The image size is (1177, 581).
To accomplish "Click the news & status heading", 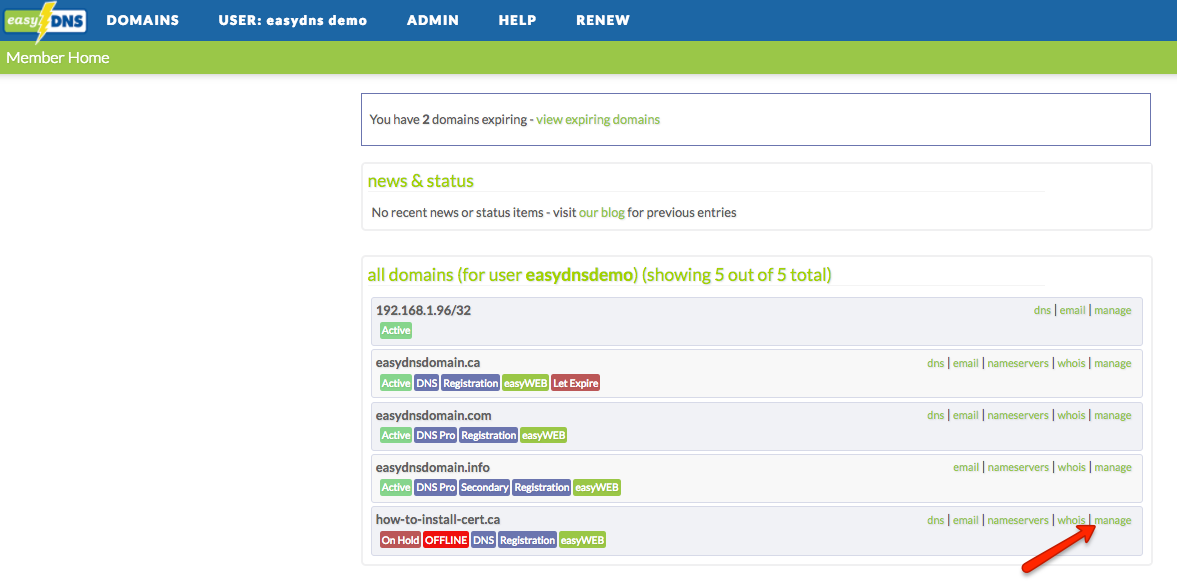I will click(420, 181).
